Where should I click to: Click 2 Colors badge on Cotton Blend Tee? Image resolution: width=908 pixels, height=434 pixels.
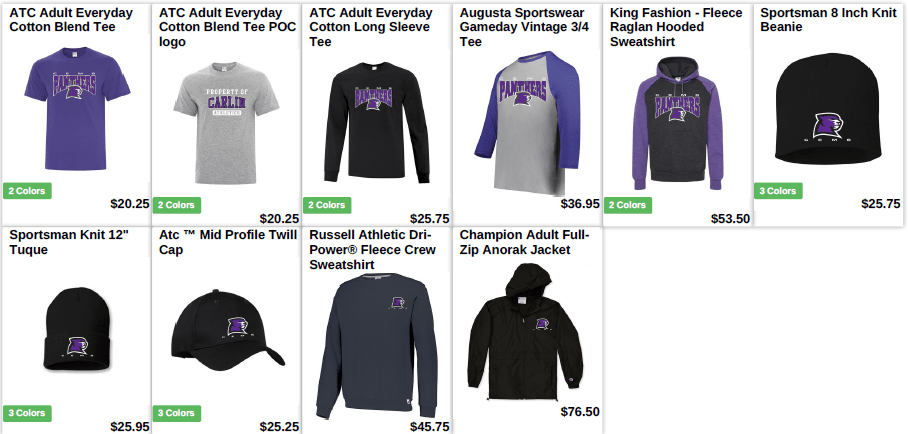27,191
